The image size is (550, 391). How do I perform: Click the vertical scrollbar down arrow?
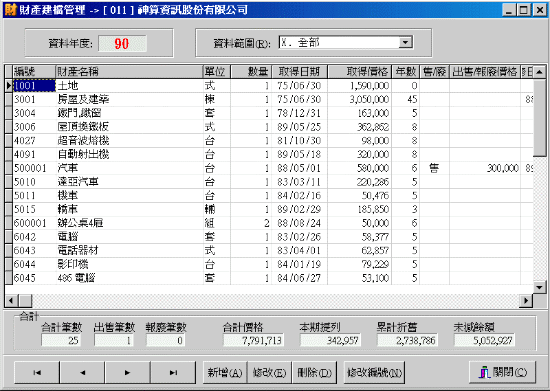pyautogui.click(x=539, y=288)
